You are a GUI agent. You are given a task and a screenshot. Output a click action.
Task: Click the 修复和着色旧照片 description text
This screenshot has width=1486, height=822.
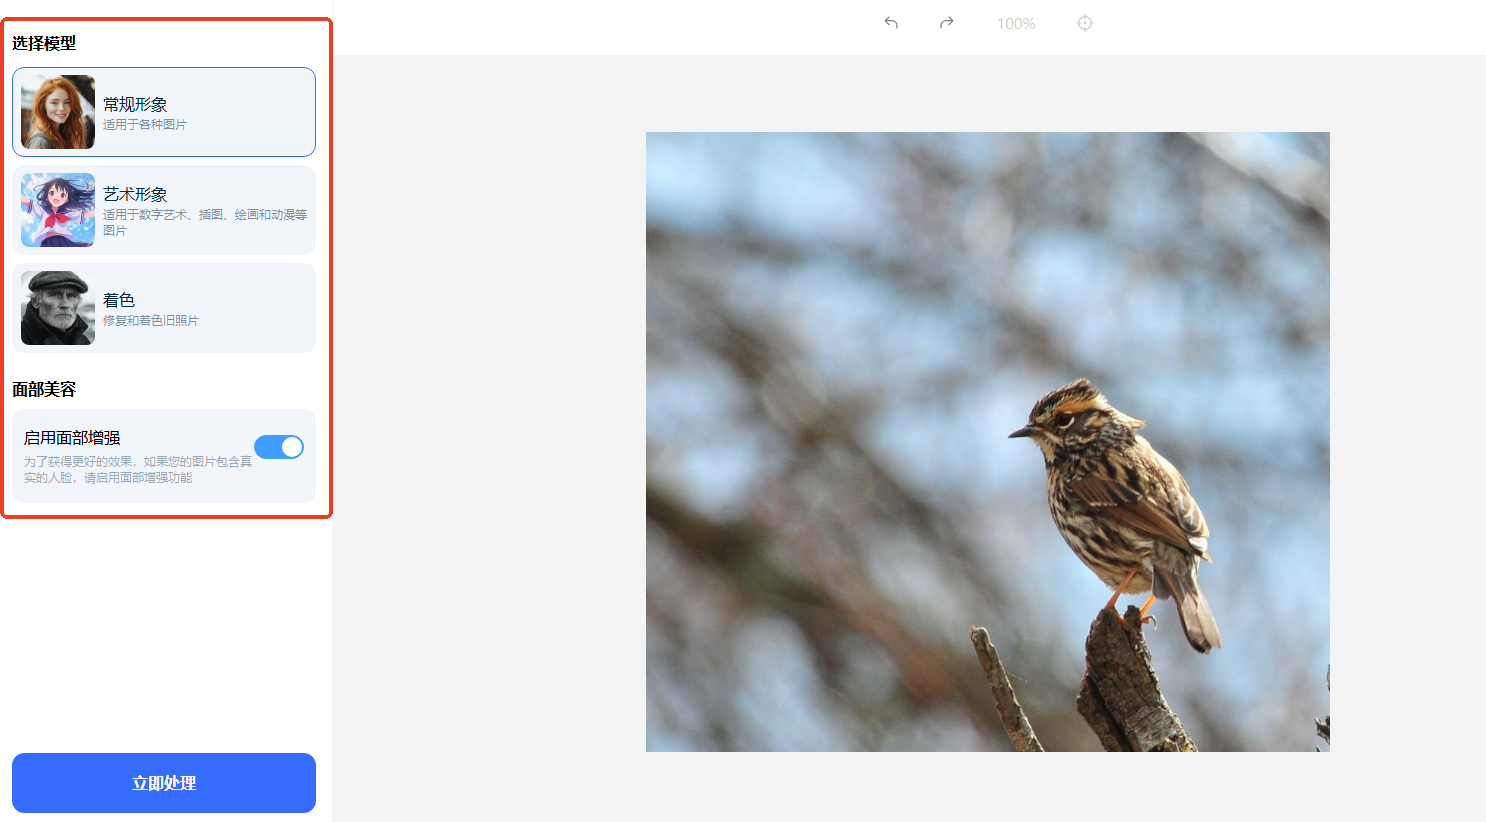[x=151, y=321]
